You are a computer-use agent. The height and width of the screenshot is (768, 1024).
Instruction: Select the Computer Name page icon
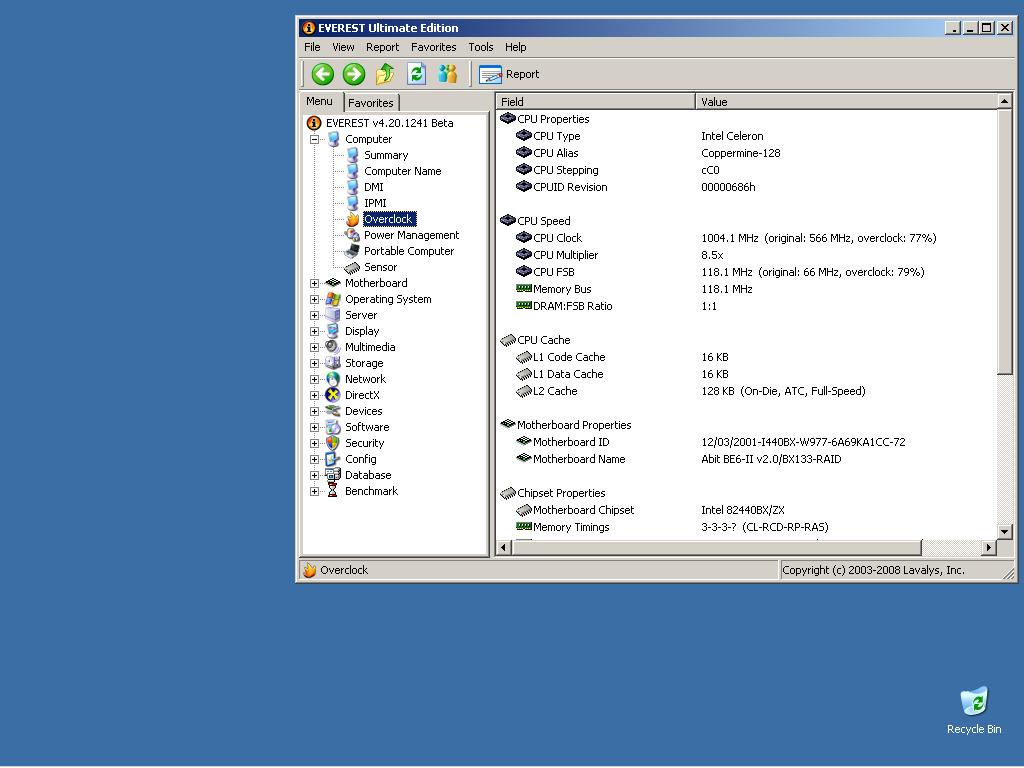(x=353, y=171)
